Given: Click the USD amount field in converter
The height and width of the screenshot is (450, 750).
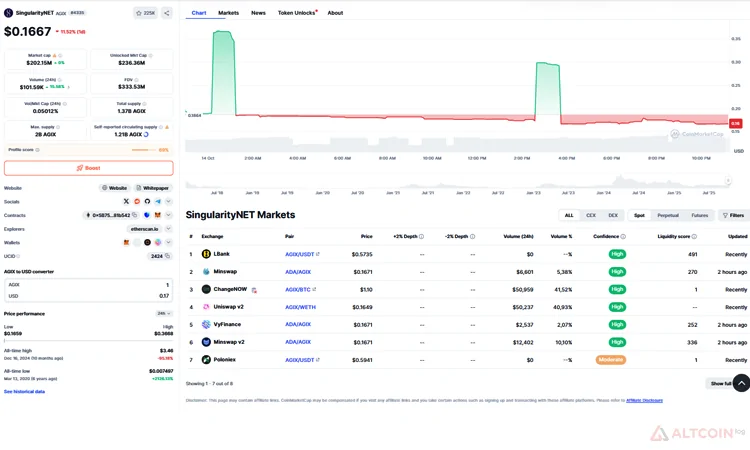Looking at the screenshot, I should pos(88,296).
